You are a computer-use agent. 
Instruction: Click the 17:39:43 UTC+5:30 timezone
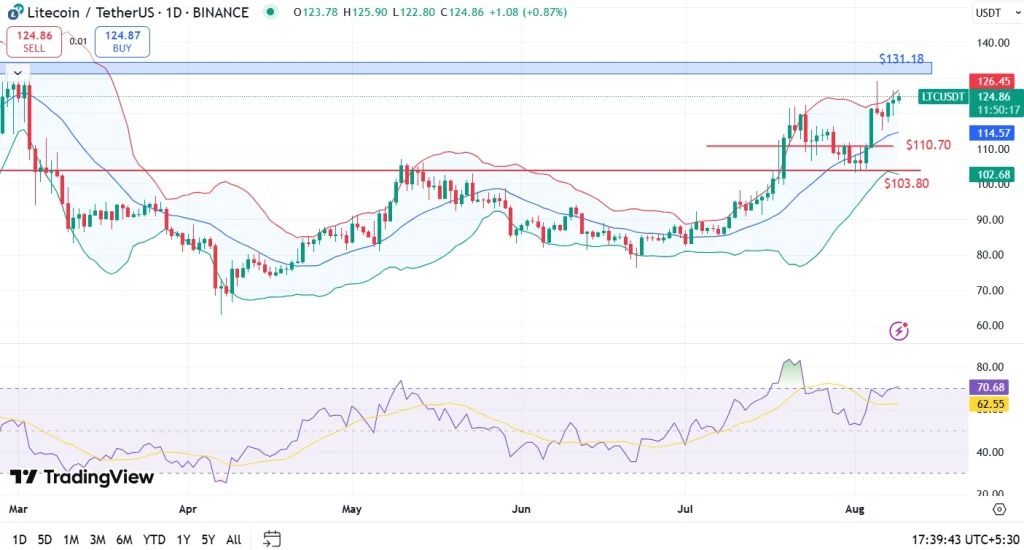(x=965, y=540)
